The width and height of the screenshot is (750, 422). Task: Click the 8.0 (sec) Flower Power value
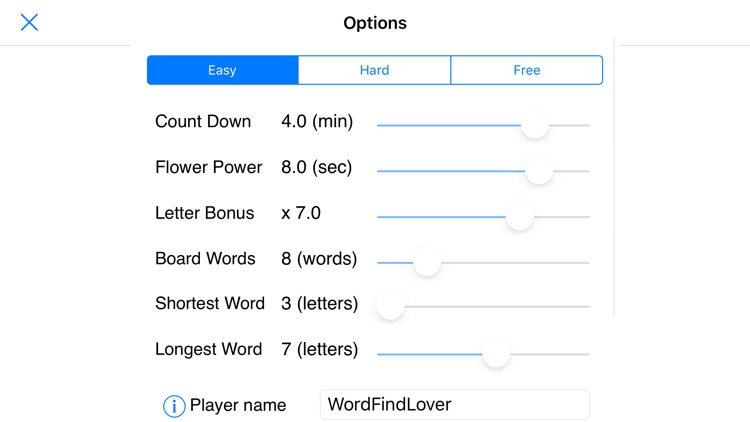tap(317, 168)
